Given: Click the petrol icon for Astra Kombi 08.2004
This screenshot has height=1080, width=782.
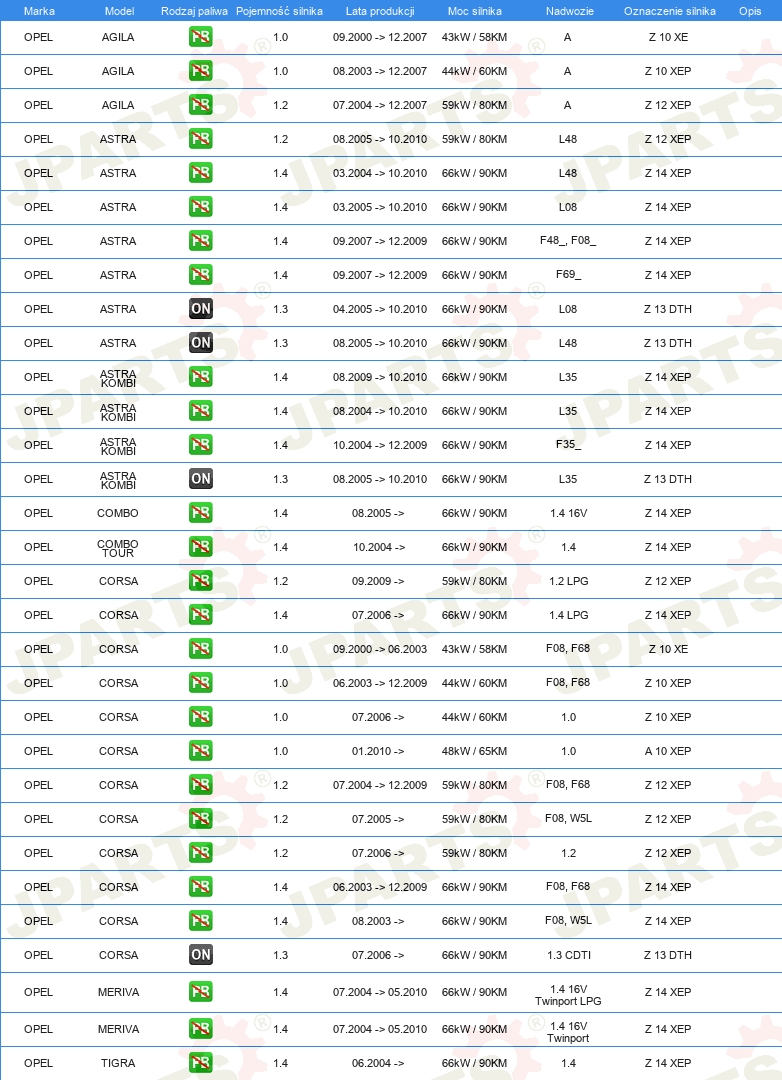Looking at the screenshot, I should click(x=200, y=411).
